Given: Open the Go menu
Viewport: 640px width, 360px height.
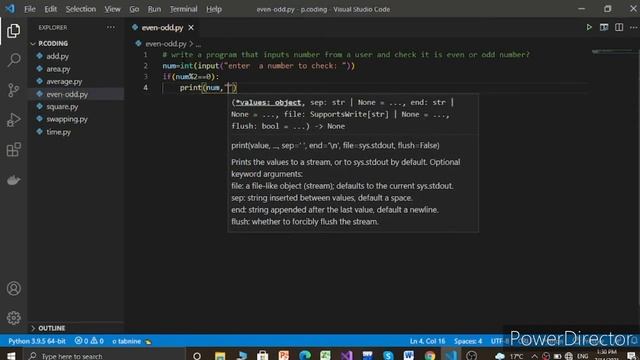Looking at the screenshot, I should [x=134, y=9].
